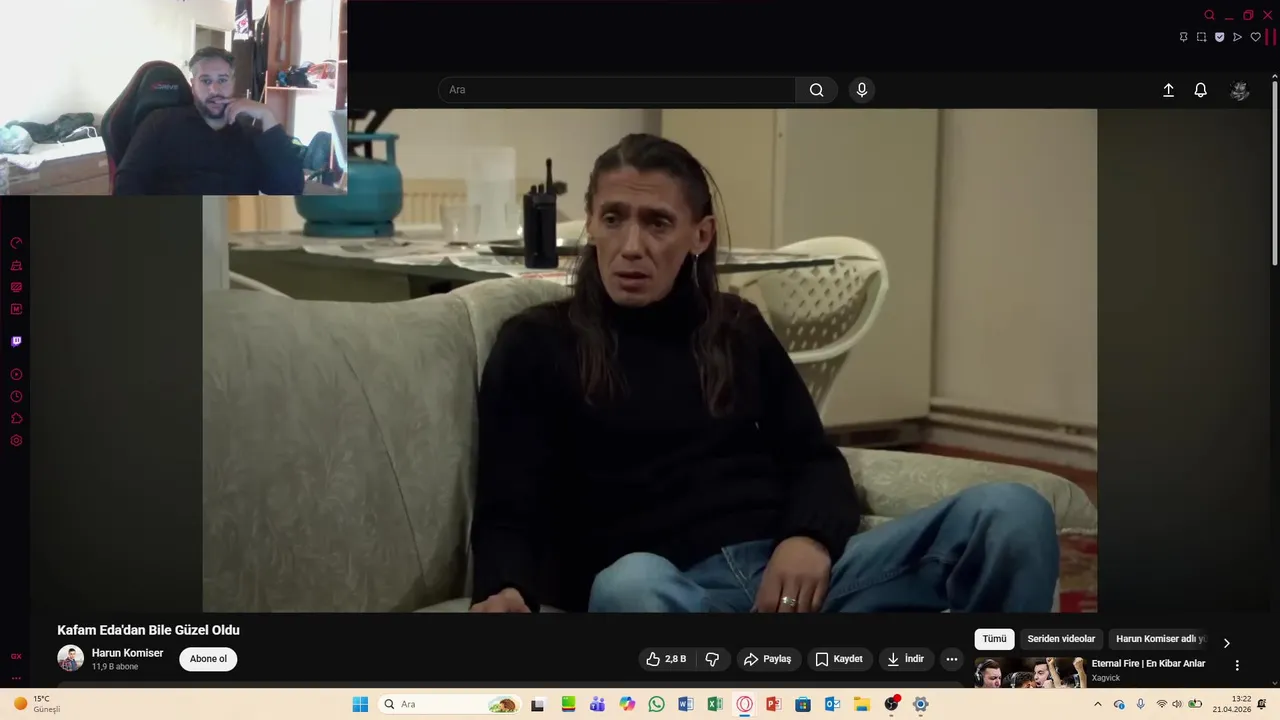This screenshot has width=1280, height=720.
Task: Show more filter chips with right arrow
Action: [1227, 643]
